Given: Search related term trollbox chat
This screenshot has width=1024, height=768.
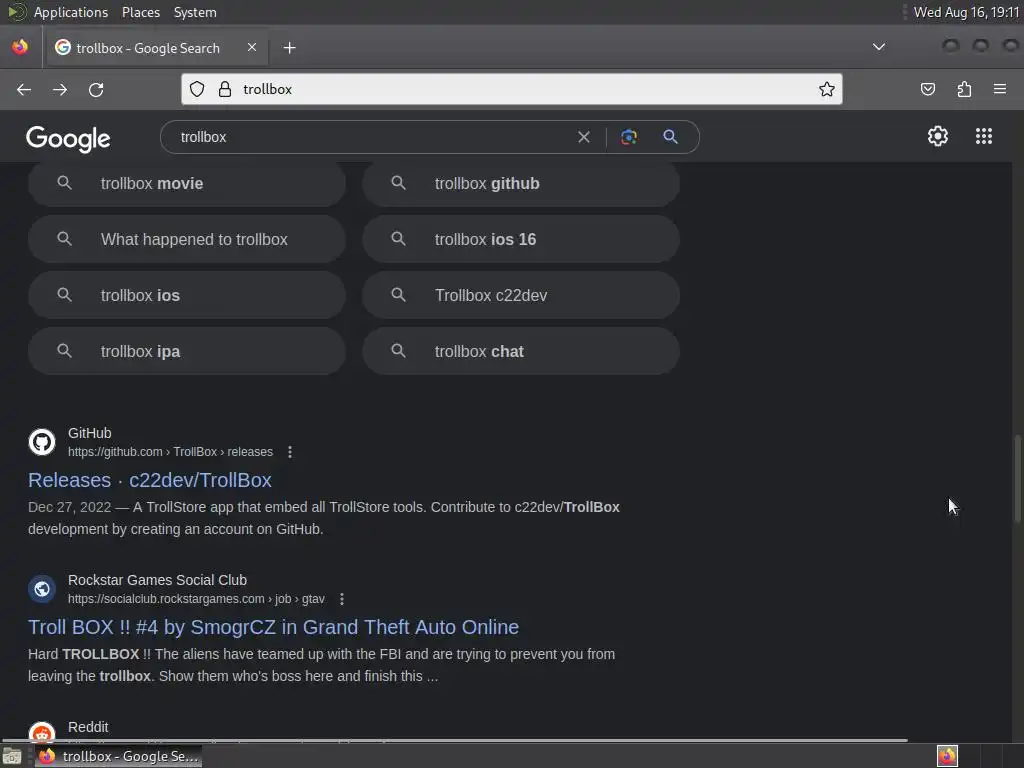Looking at the screenshot, I should point(521,351).
